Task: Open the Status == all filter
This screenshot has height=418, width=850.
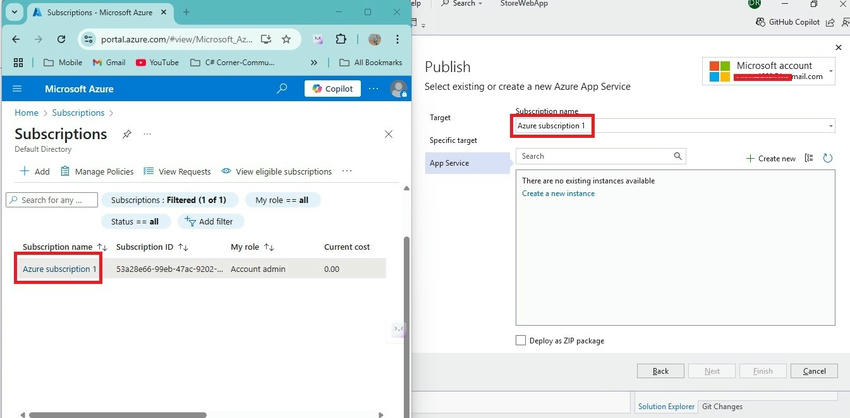Action: [136, 221]
